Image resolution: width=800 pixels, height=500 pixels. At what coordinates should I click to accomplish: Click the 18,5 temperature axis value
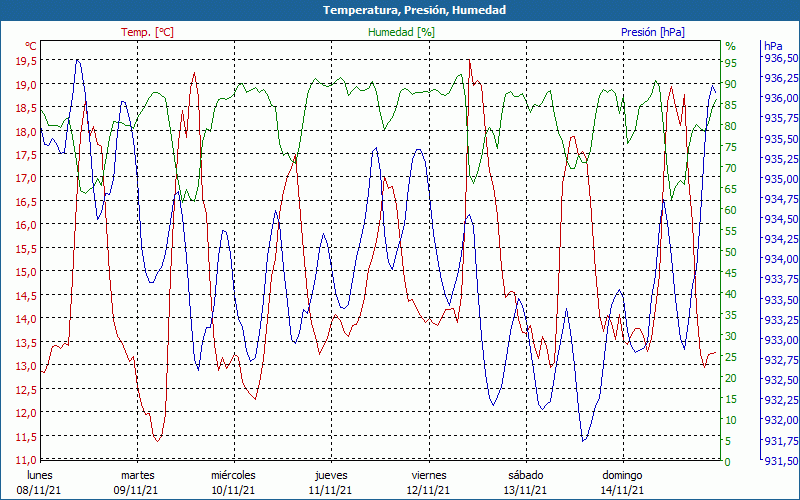click(x=27, y=108)
